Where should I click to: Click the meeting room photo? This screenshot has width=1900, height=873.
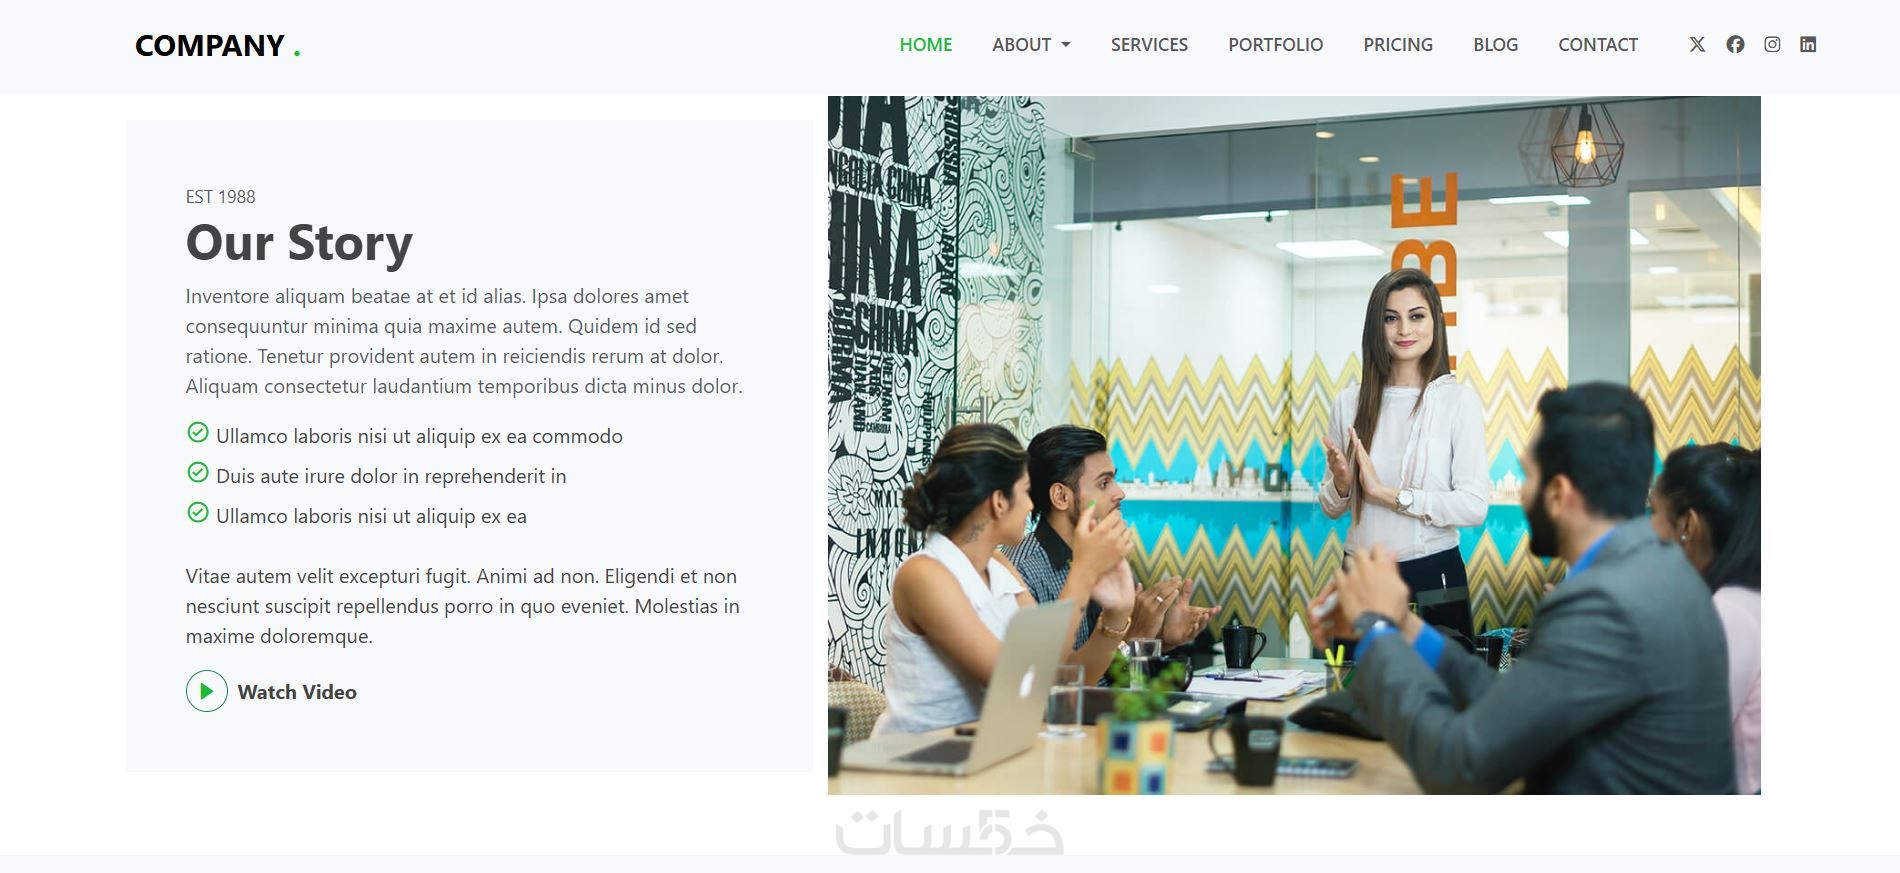pyautogui.click(x=1294, y=445)
